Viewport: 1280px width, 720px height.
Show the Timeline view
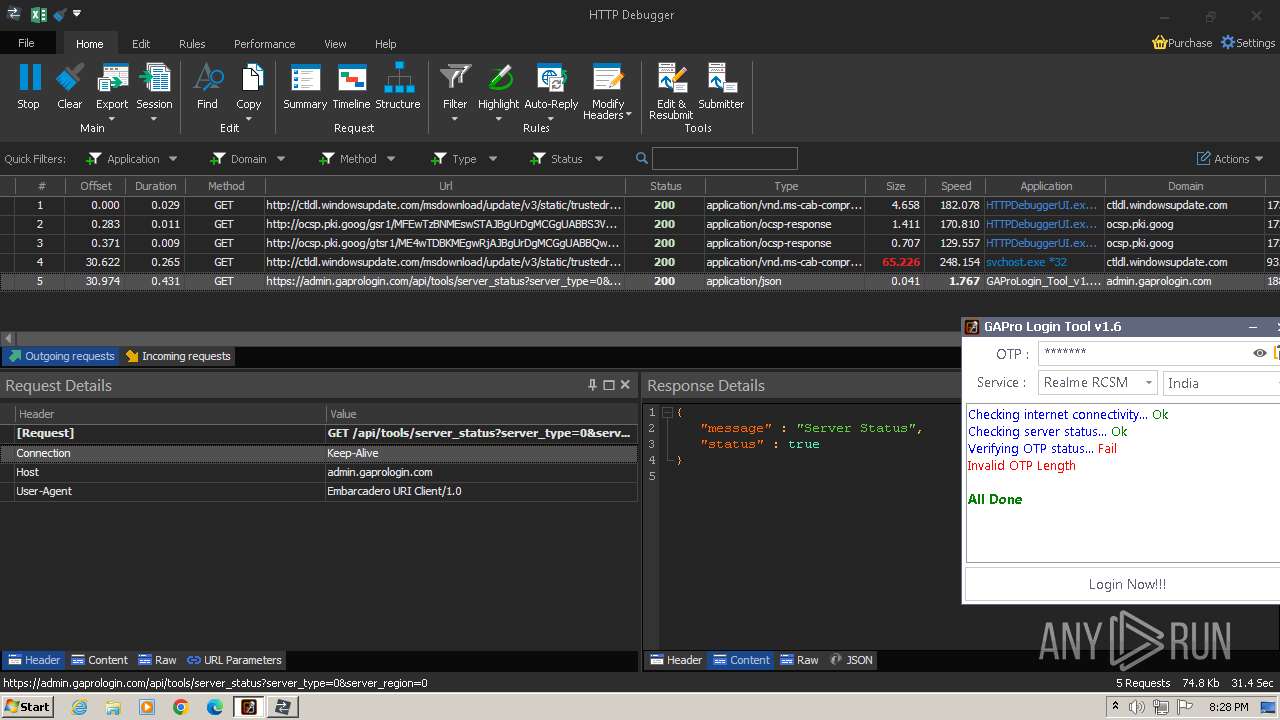[x=351, y=86]
